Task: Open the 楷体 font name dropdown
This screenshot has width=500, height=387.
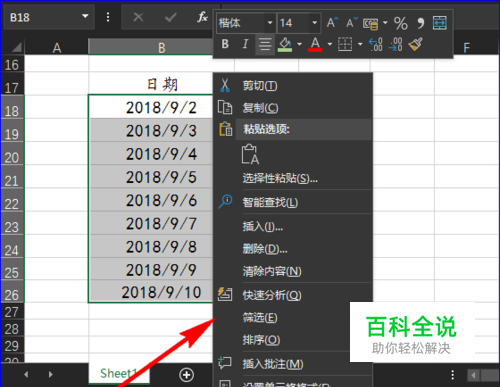Action: pyautogui.click(x=270, y=23)
